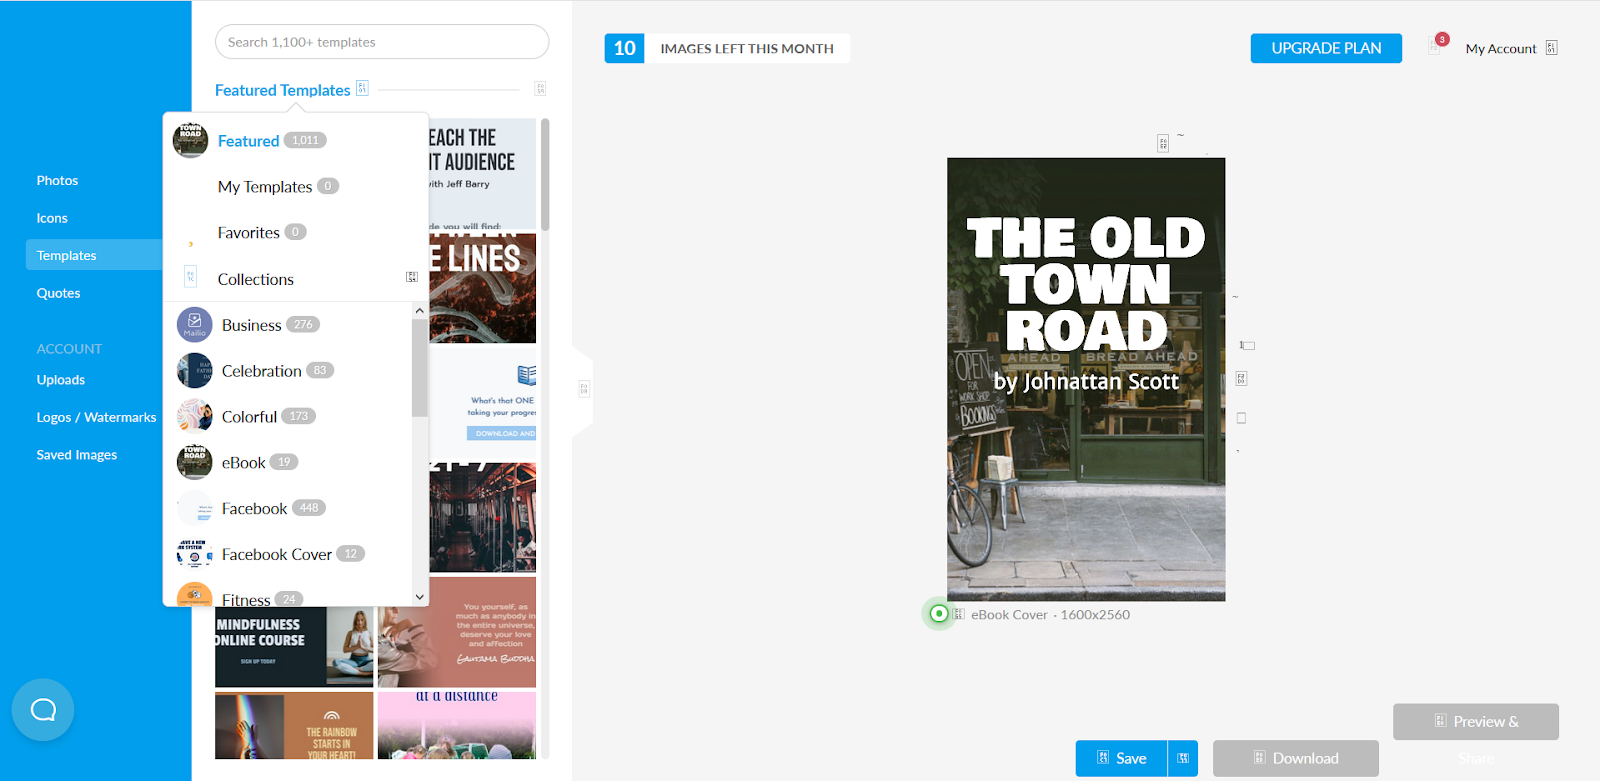
Task: Pick the Rainbow Starts In Your Heart template
Action: 294,726
